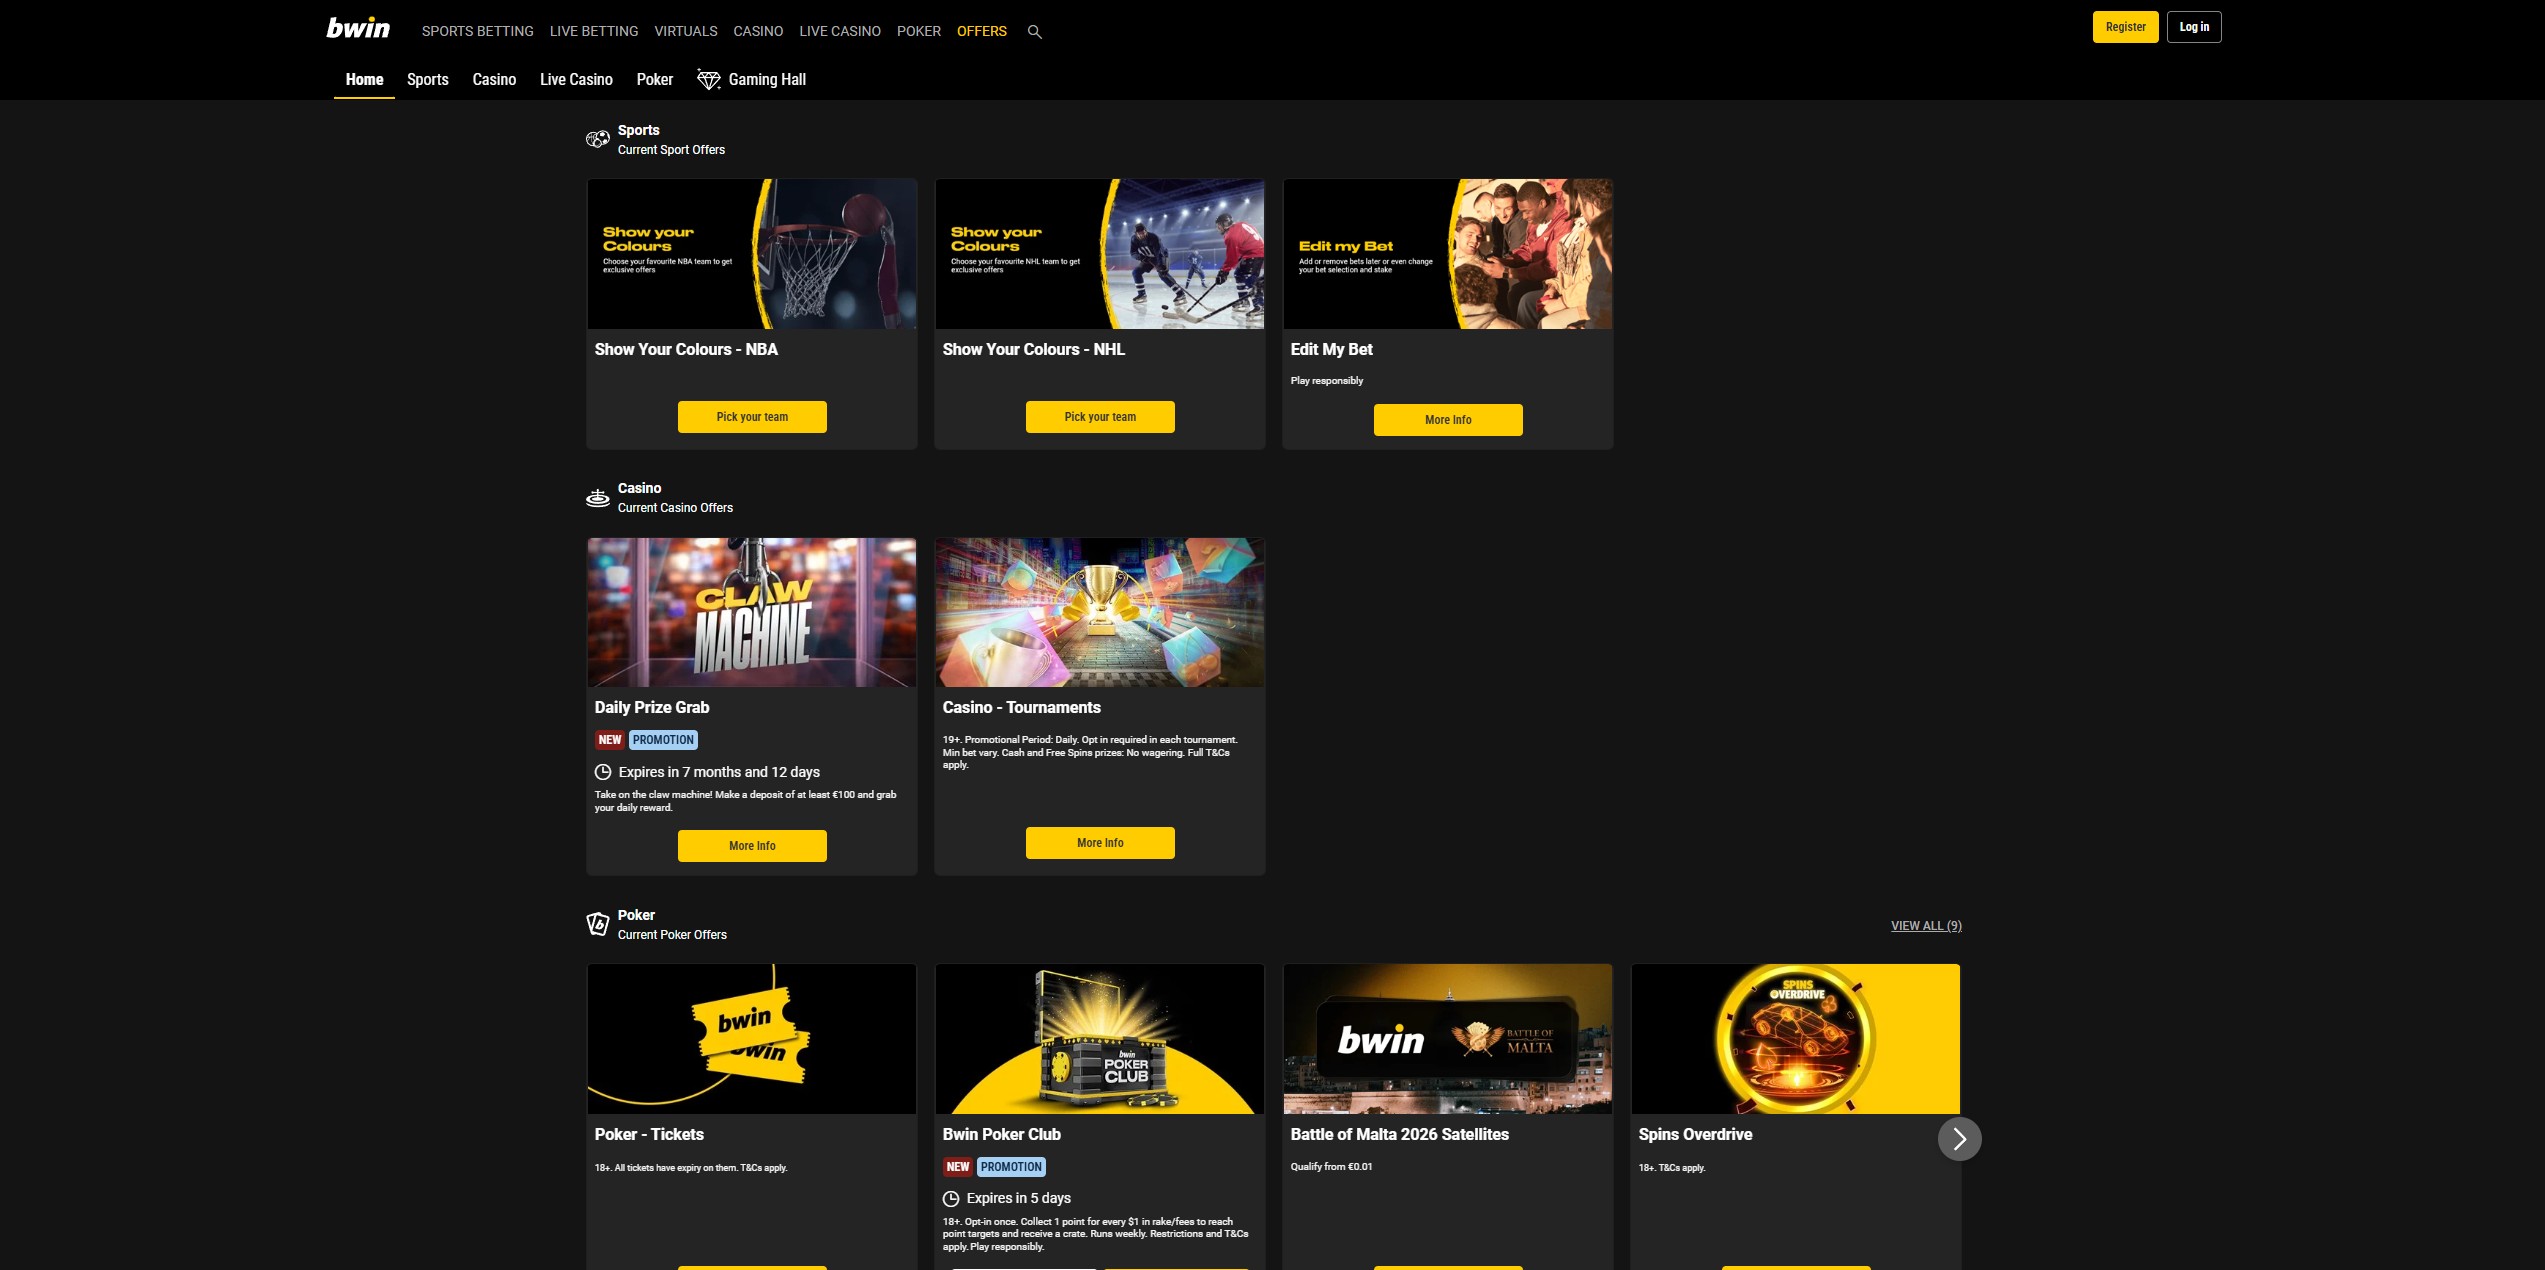Click the bwin logo
Image resolution: width=2545 pixels, height=1270 pixels.
pyautogui.click(x=358, y=28)
